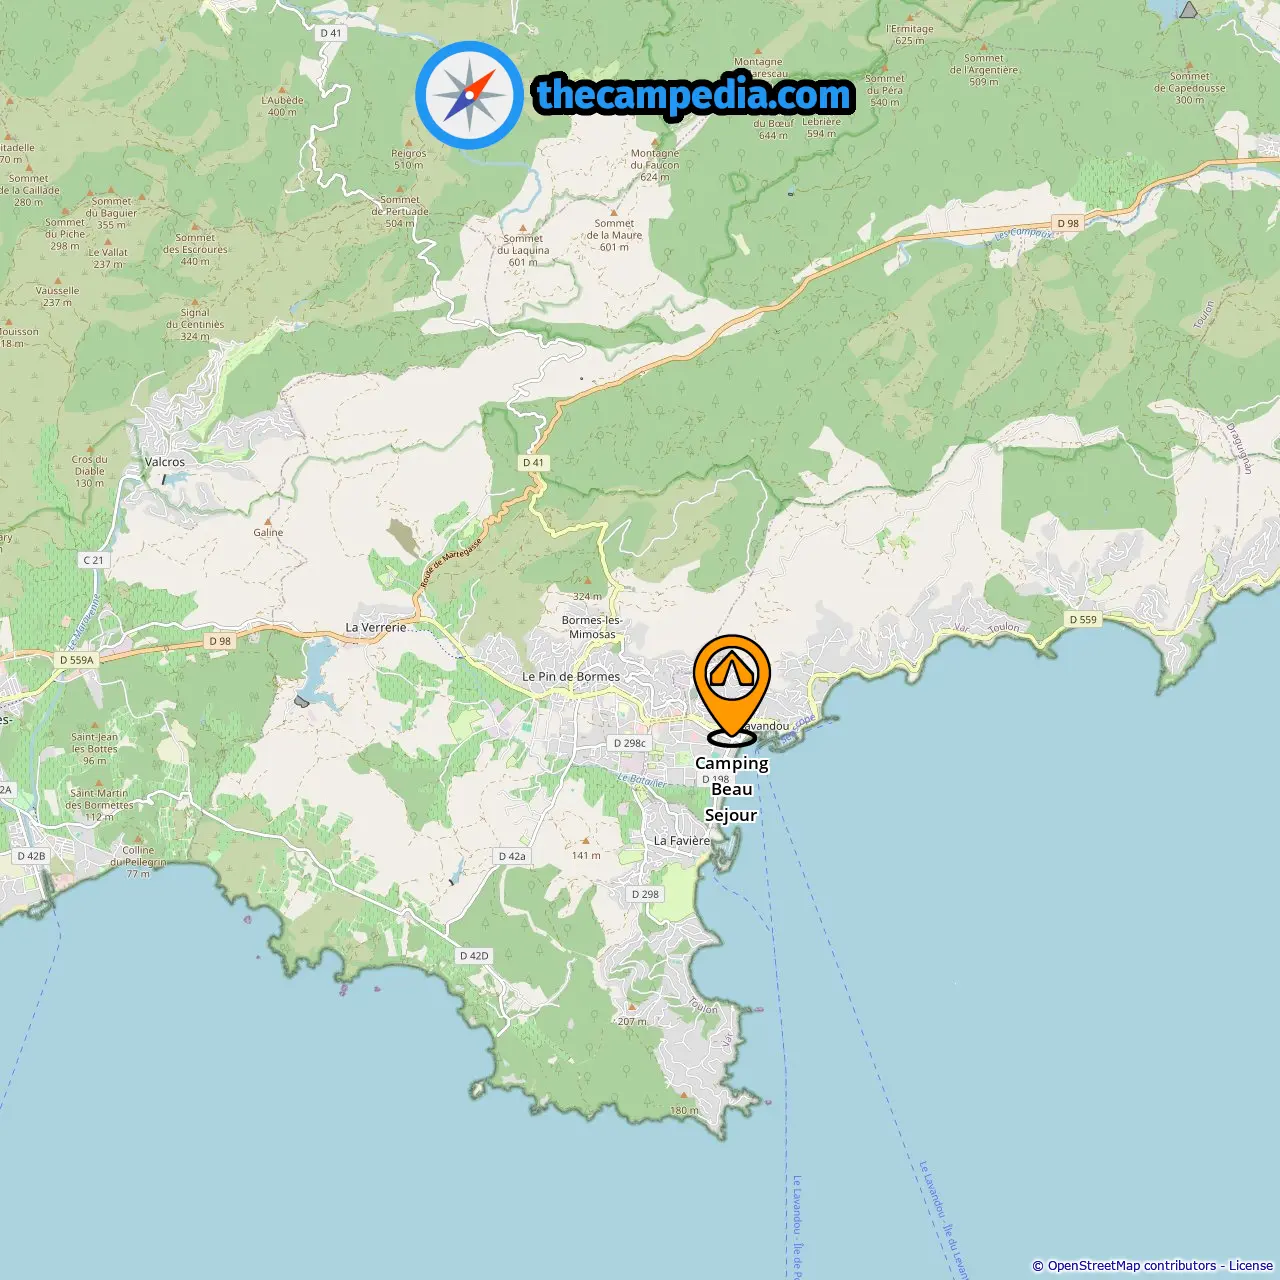Select the Le Pin de Bormes label
This screenshot has width=1280, height=1280.
point(571,677)
